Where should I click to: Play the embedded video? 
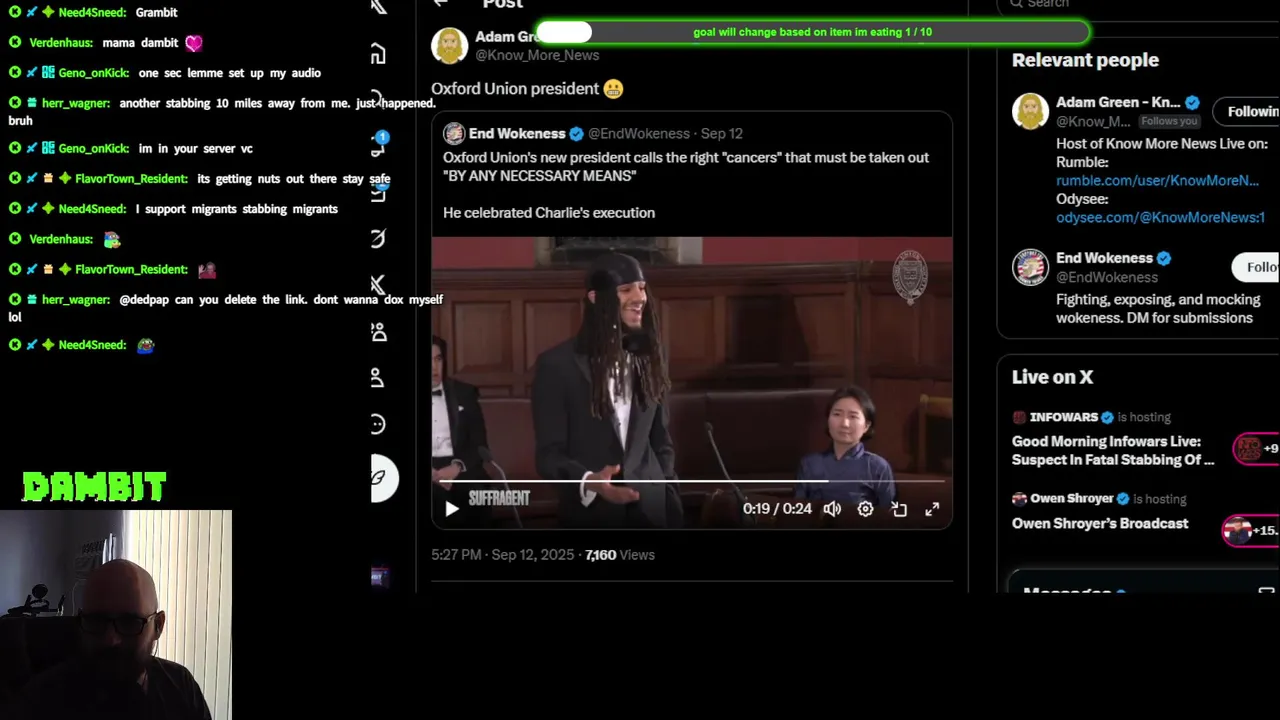[x=451, y=509]
